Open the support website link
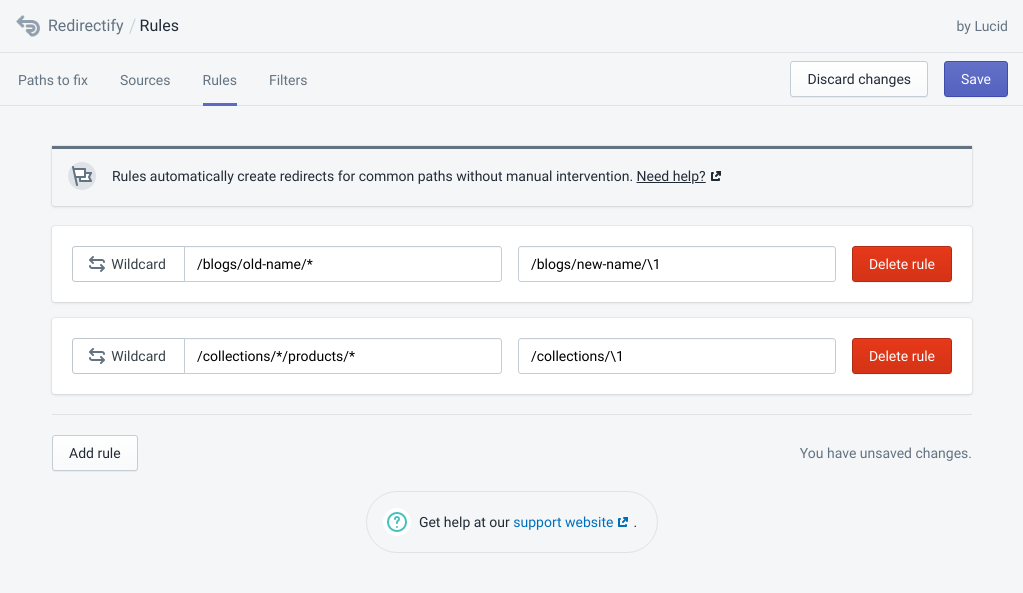The width and height of the screenshot is (1023, 593). click(563, 522)
